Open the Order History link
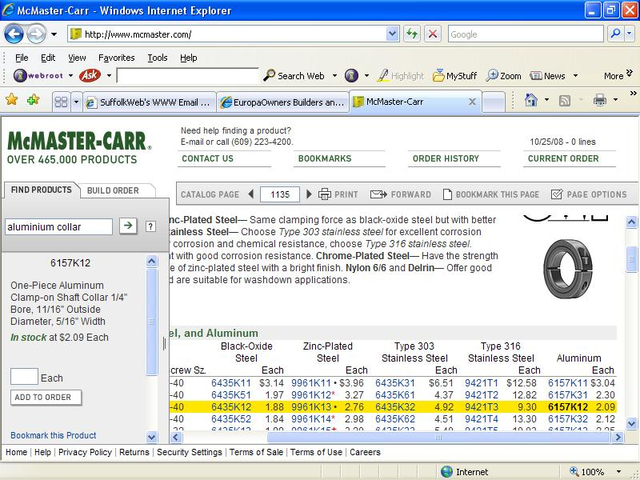Image resolution: width=640 pixels, height=480 pixels. (x=446, y=158)
